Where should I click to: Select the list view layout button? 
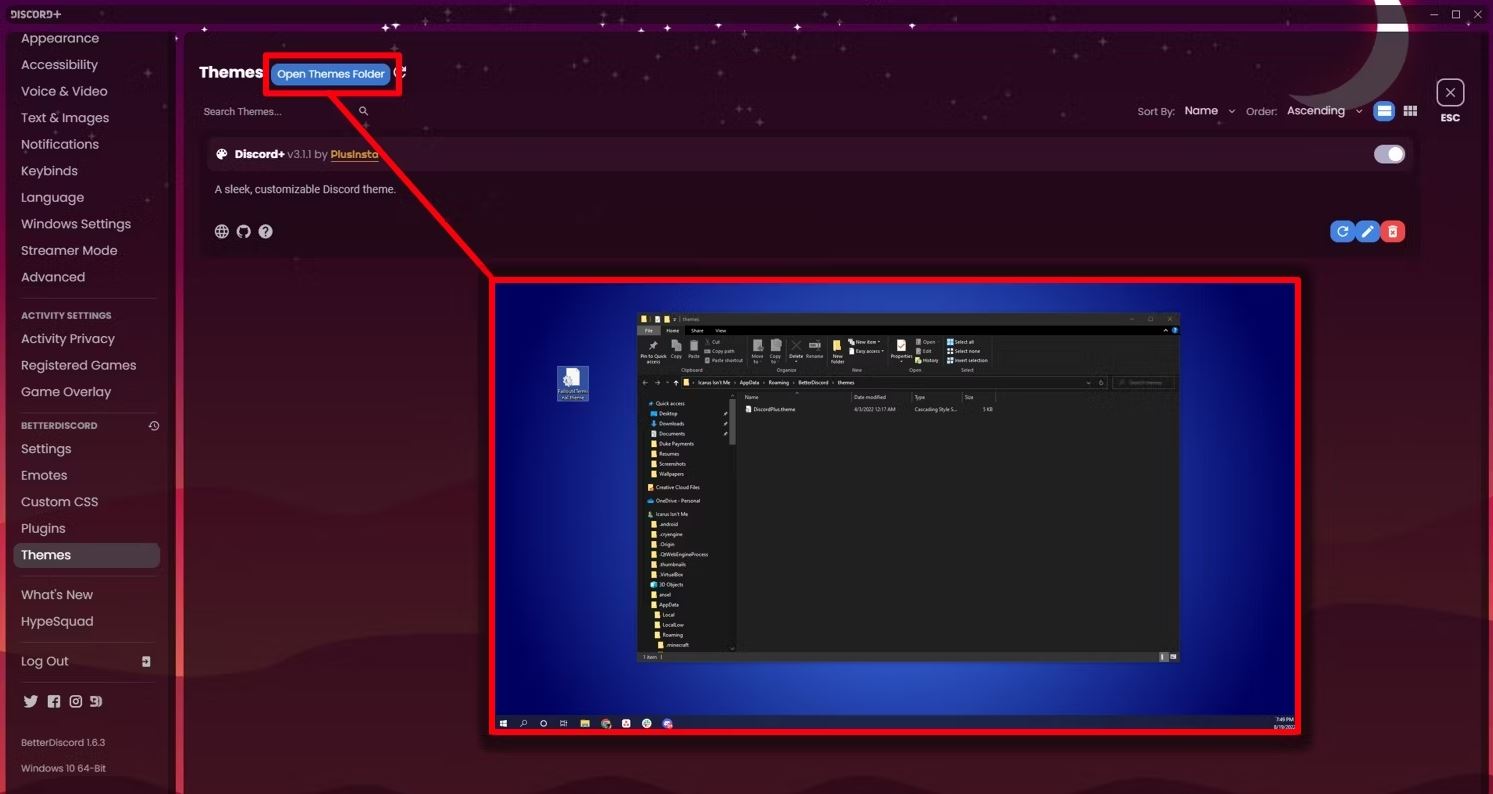pyautogui.click(x=1384, y=111)
